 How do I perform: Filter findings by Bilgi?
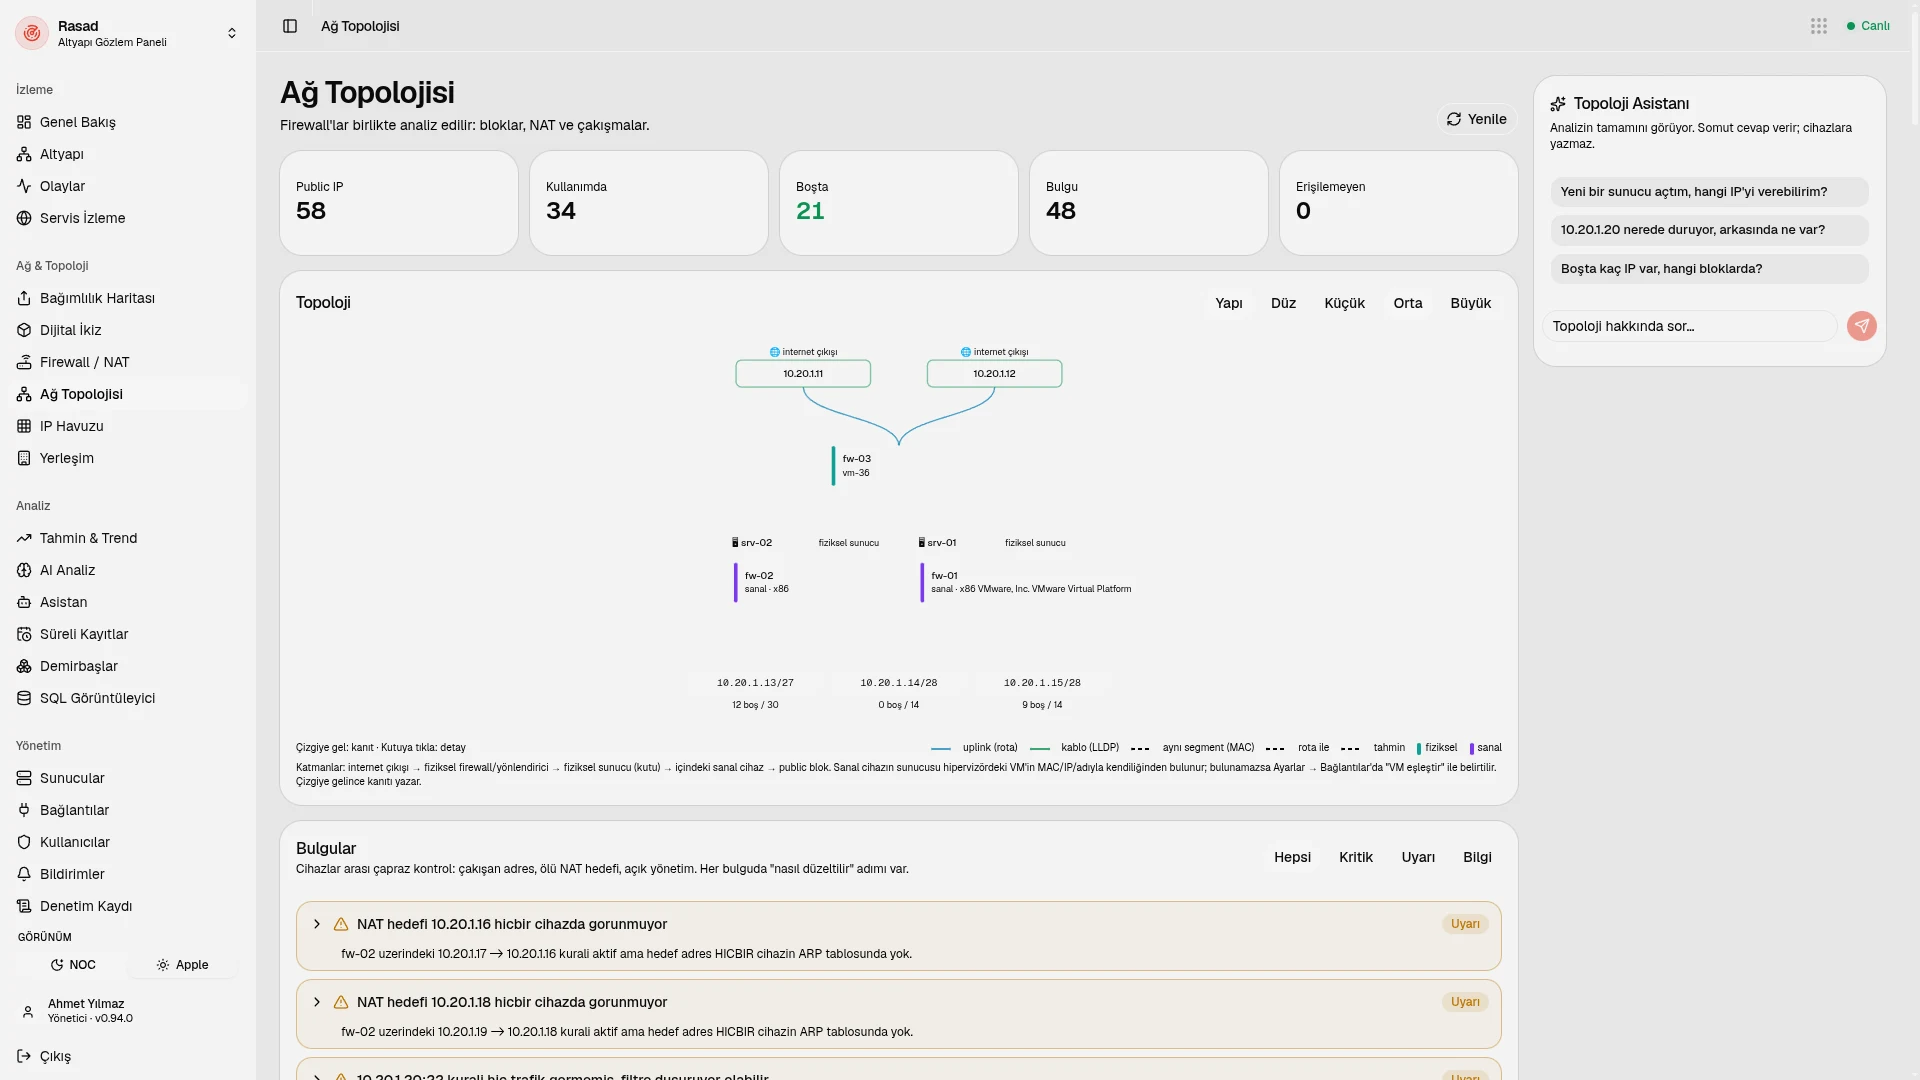[x=1477, y=857]
